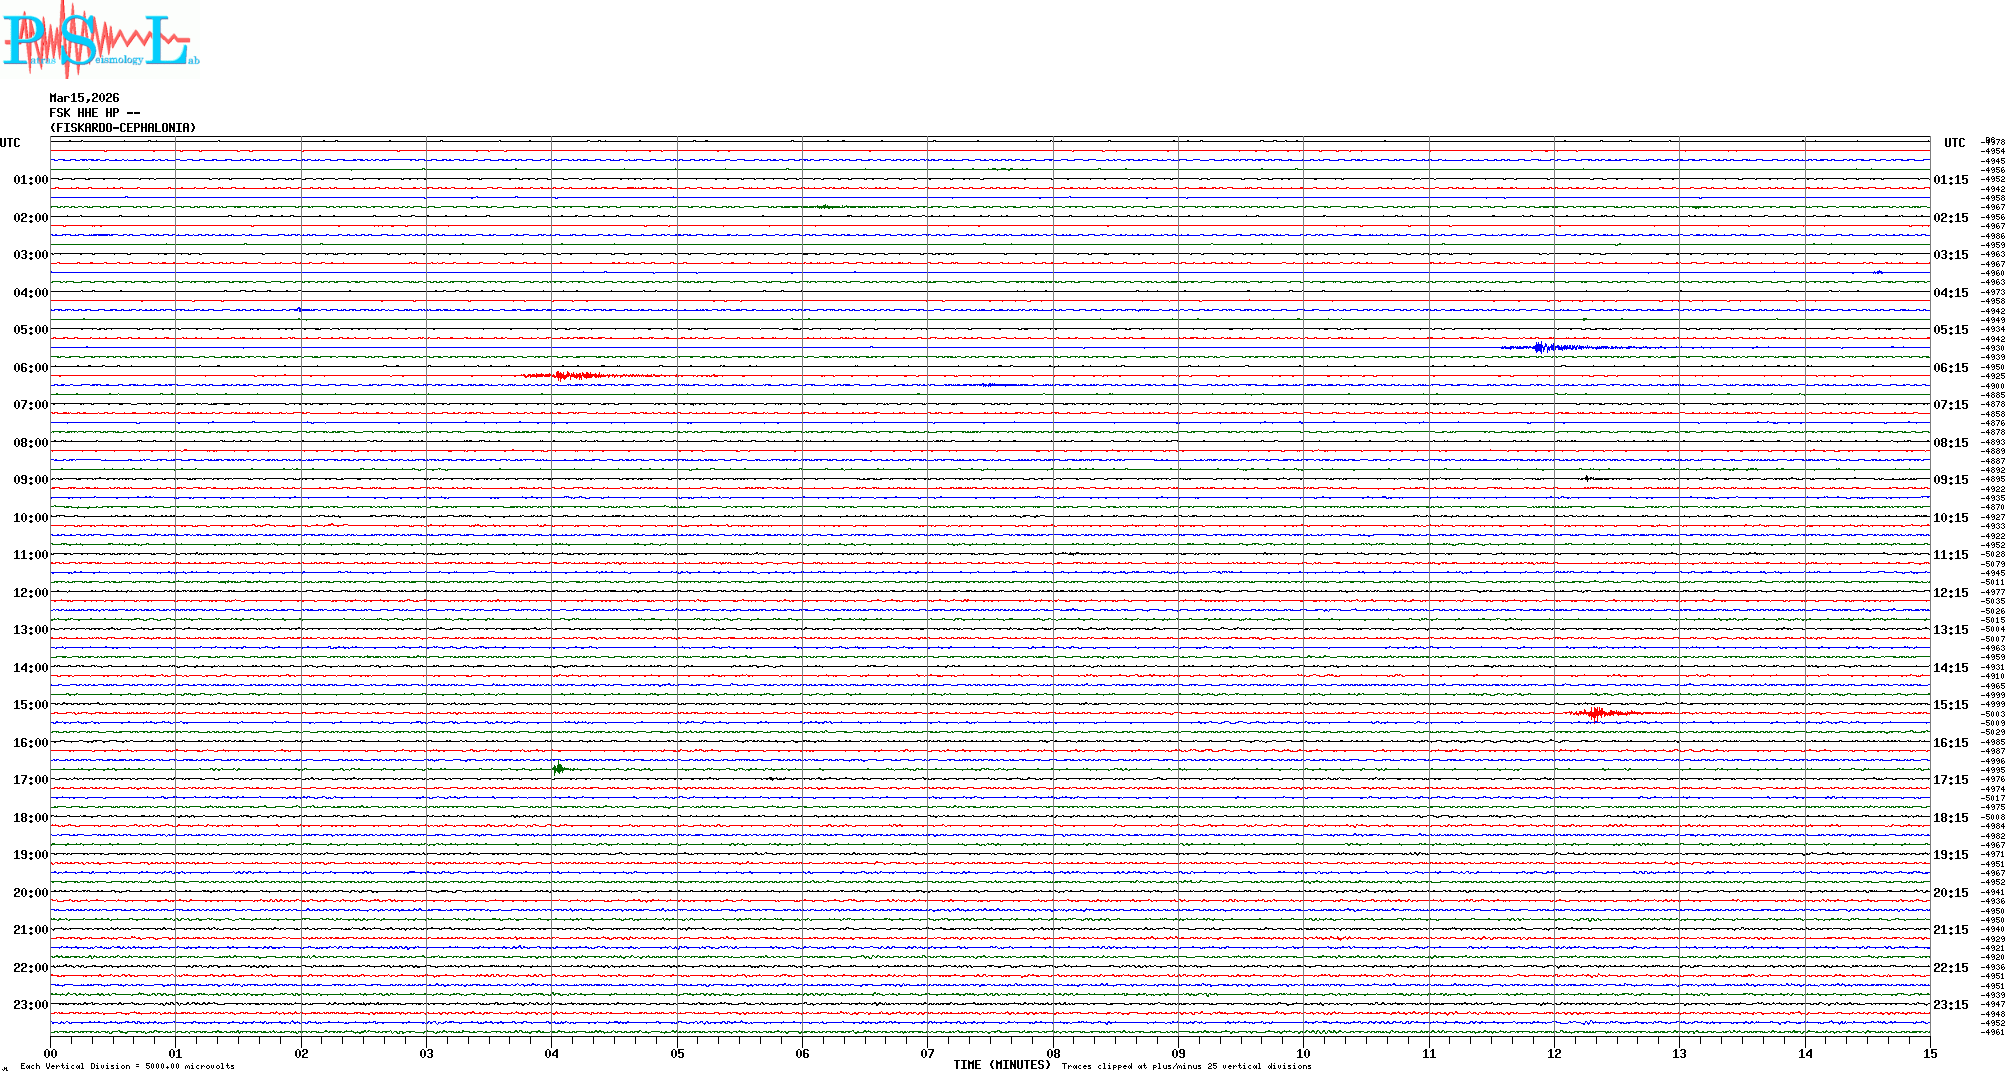This screenshot has height=1080, width=2010.
Task: Click the 12:00 hour label on left
Action: (x=30, y=593)
